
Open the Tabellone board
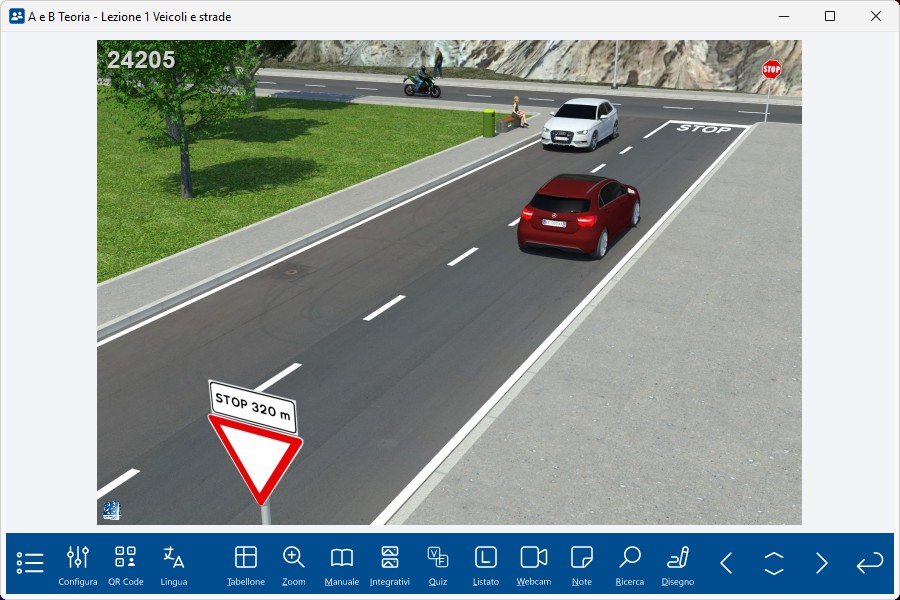coord(246,564)
